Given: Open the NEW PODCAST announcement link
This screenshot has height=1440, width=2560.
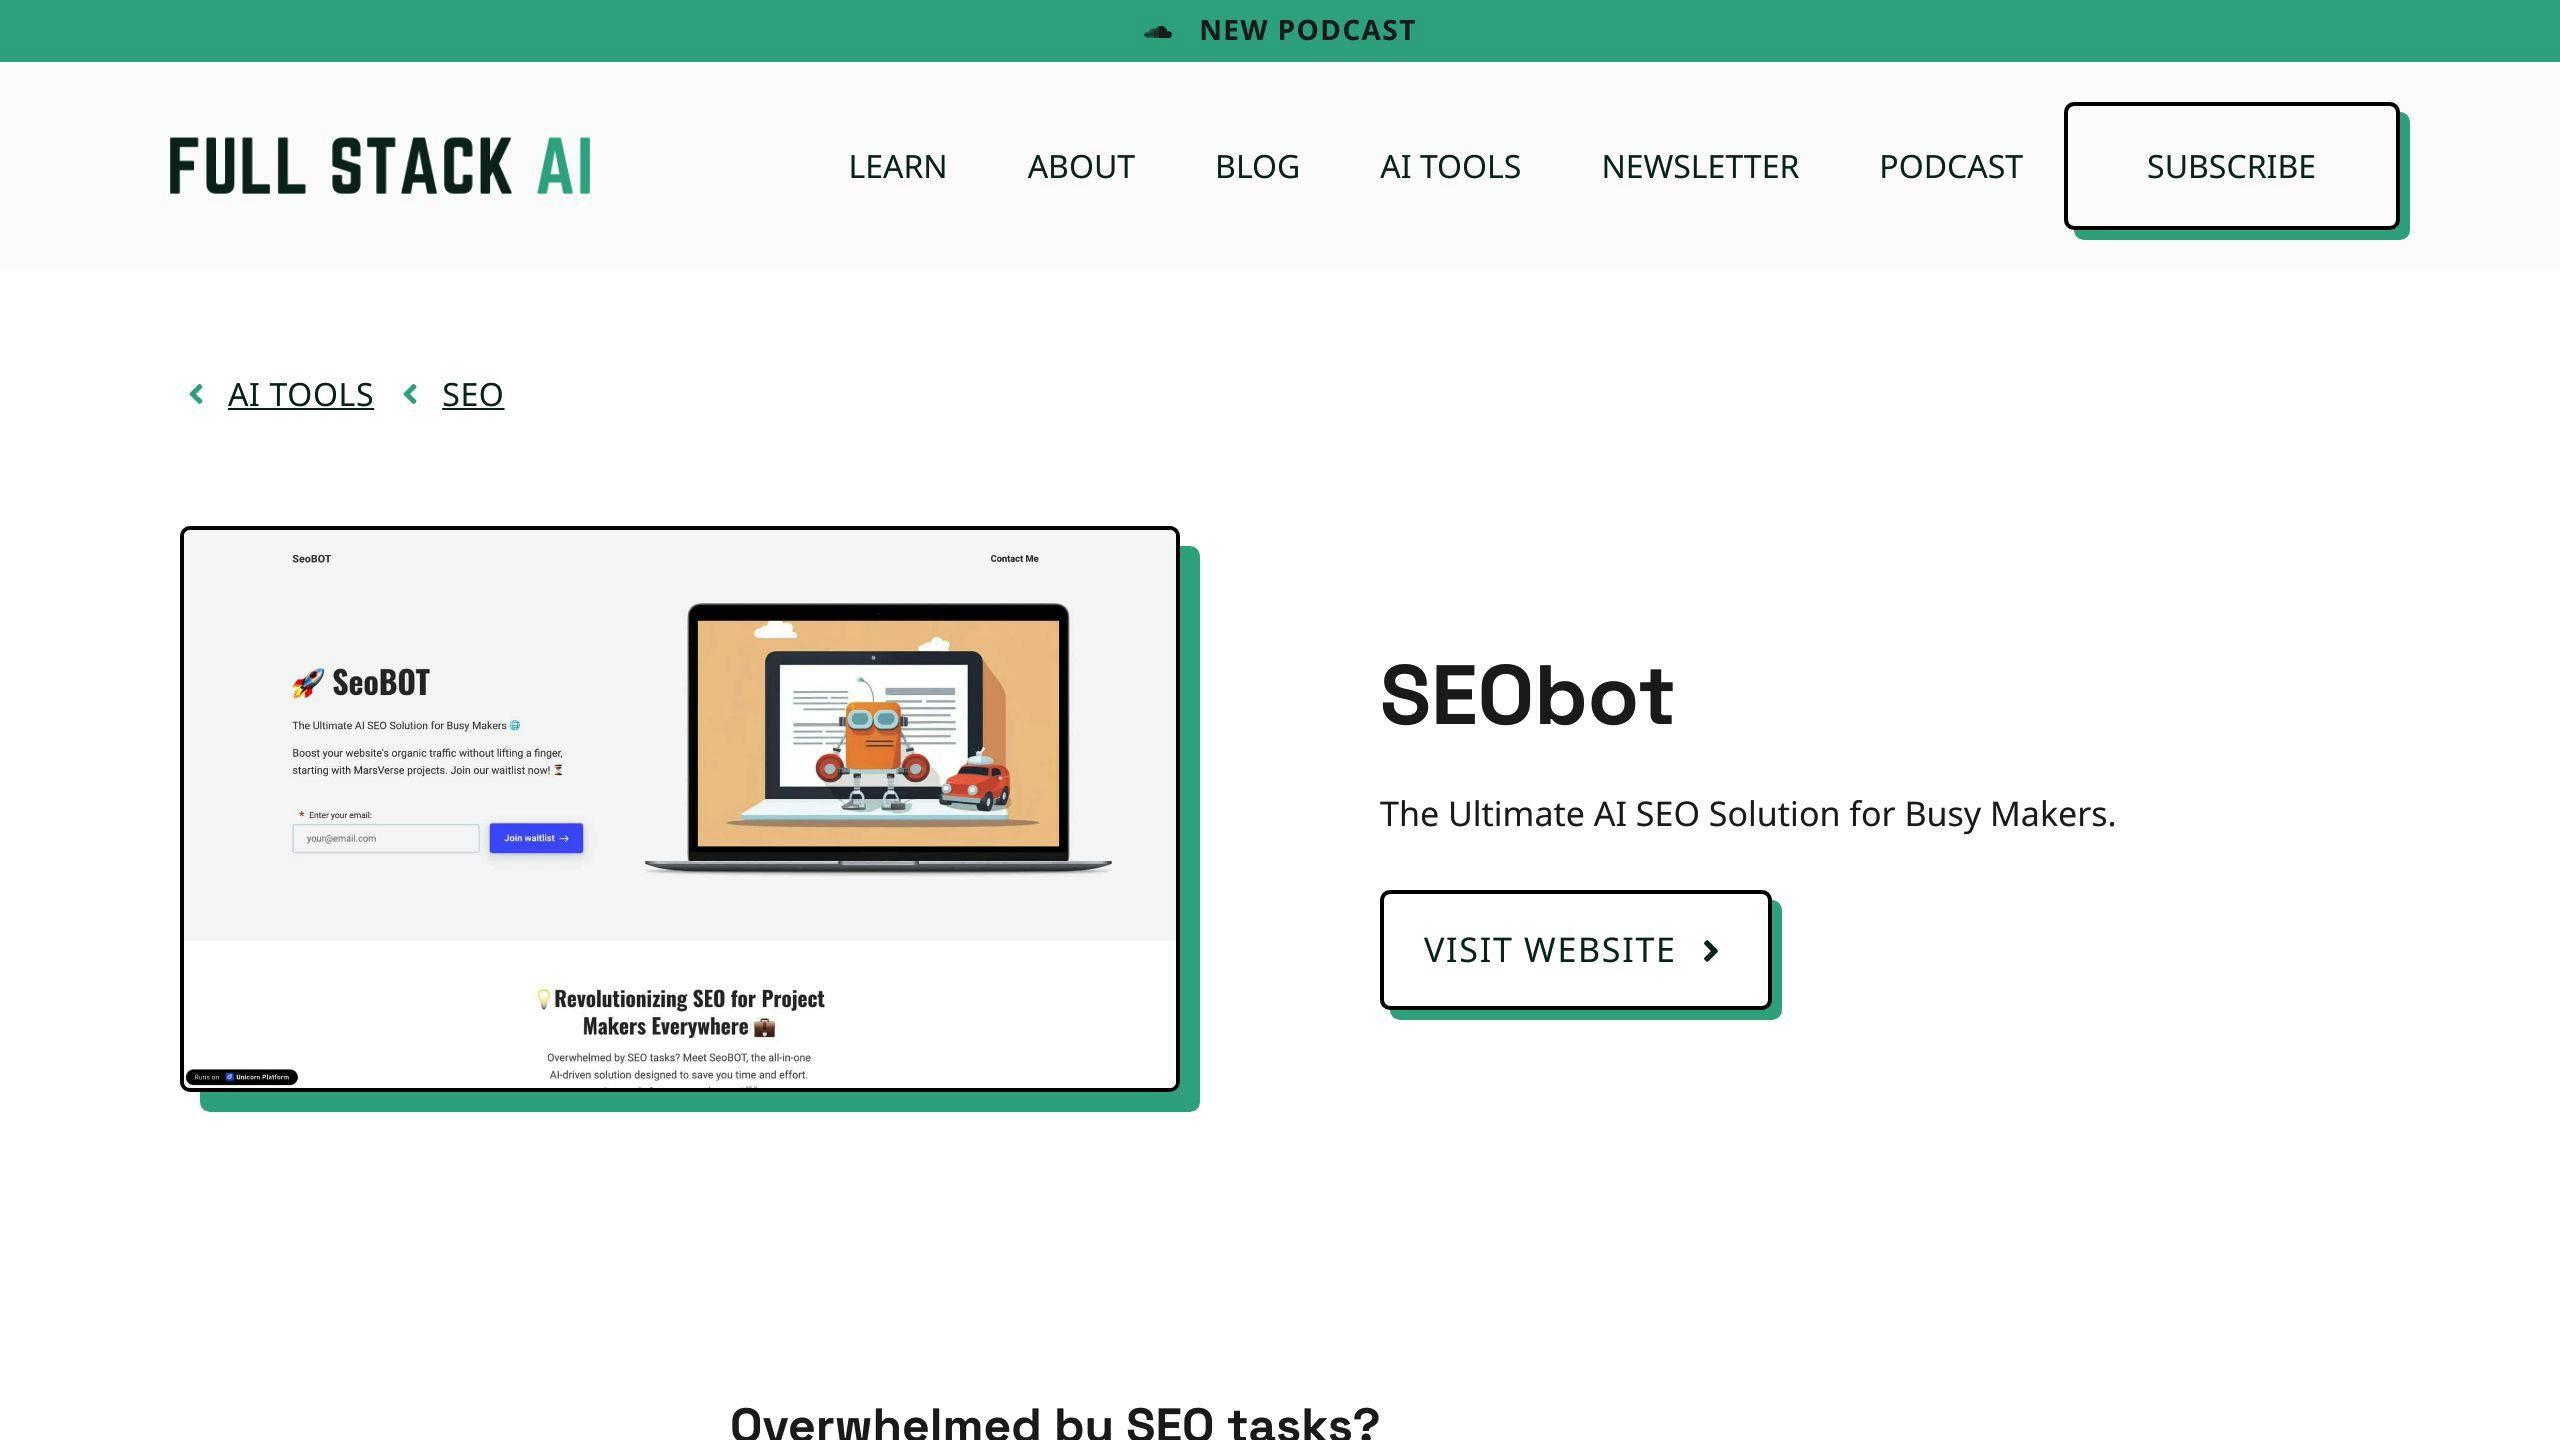Looking at the screenshot, I should pos(1307,31).
